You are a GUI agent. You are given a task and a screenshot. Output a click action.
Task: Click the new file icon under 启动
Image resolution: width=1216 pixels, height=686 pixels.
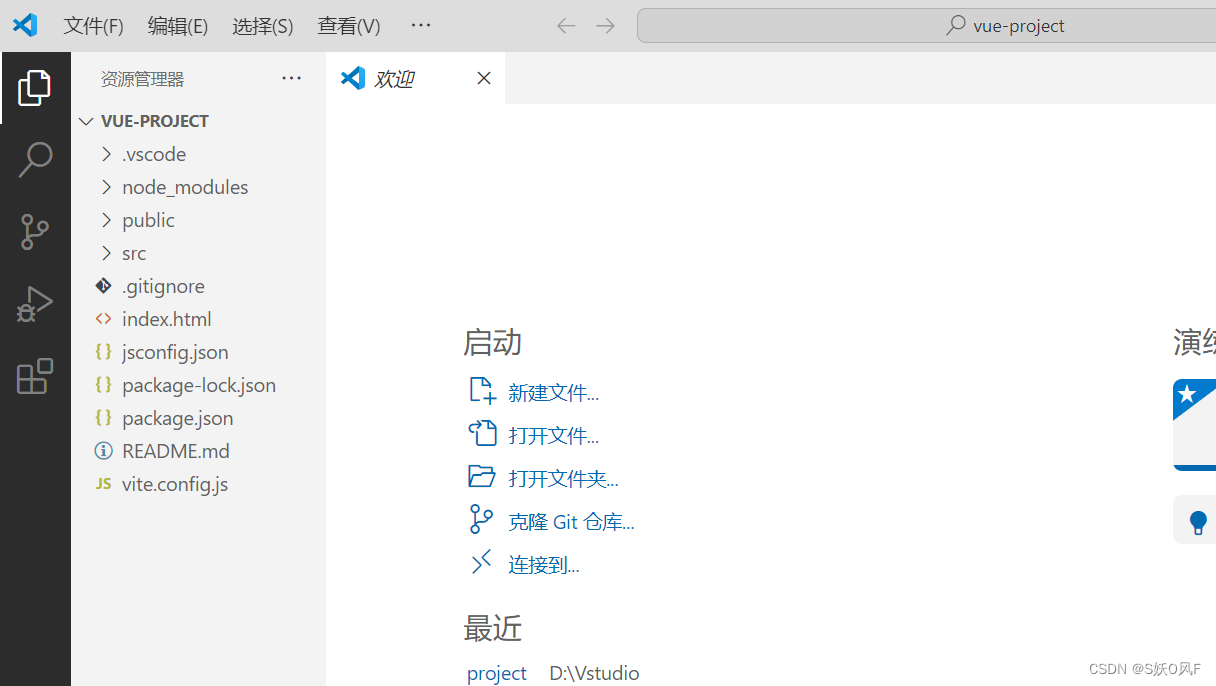(482, 391)
